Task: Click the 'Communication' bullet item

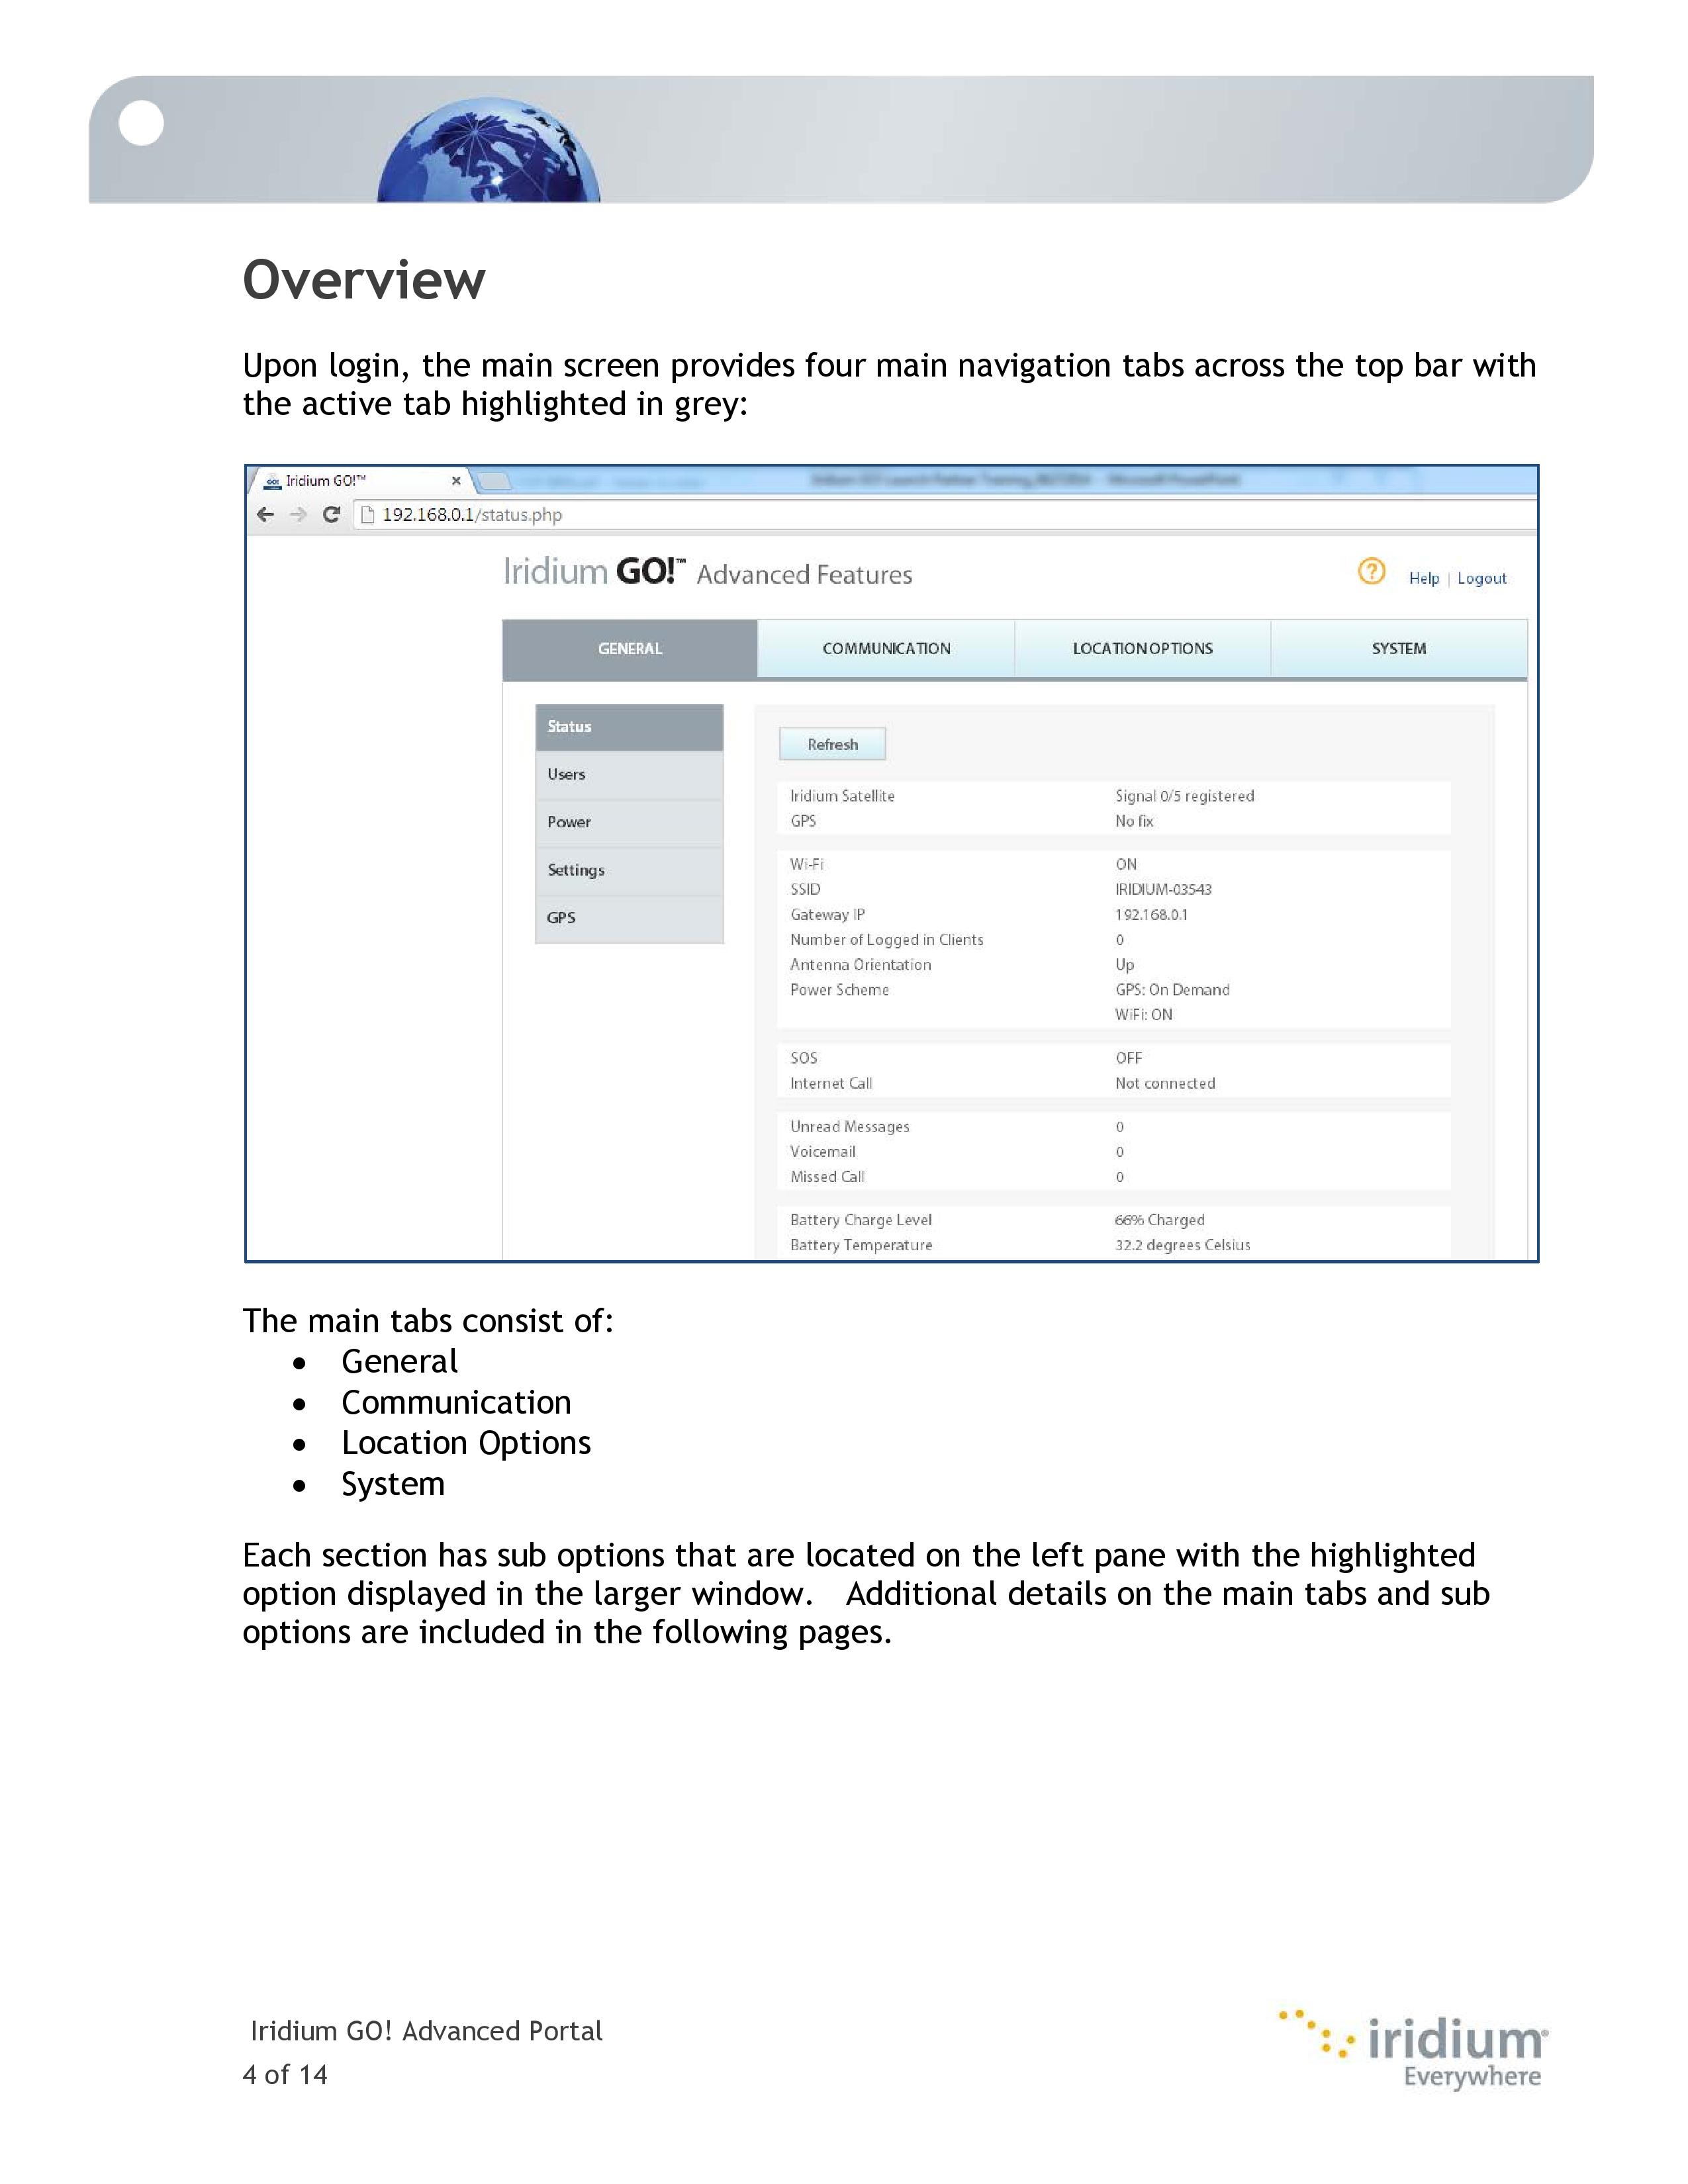Action: pos(456,1403)
